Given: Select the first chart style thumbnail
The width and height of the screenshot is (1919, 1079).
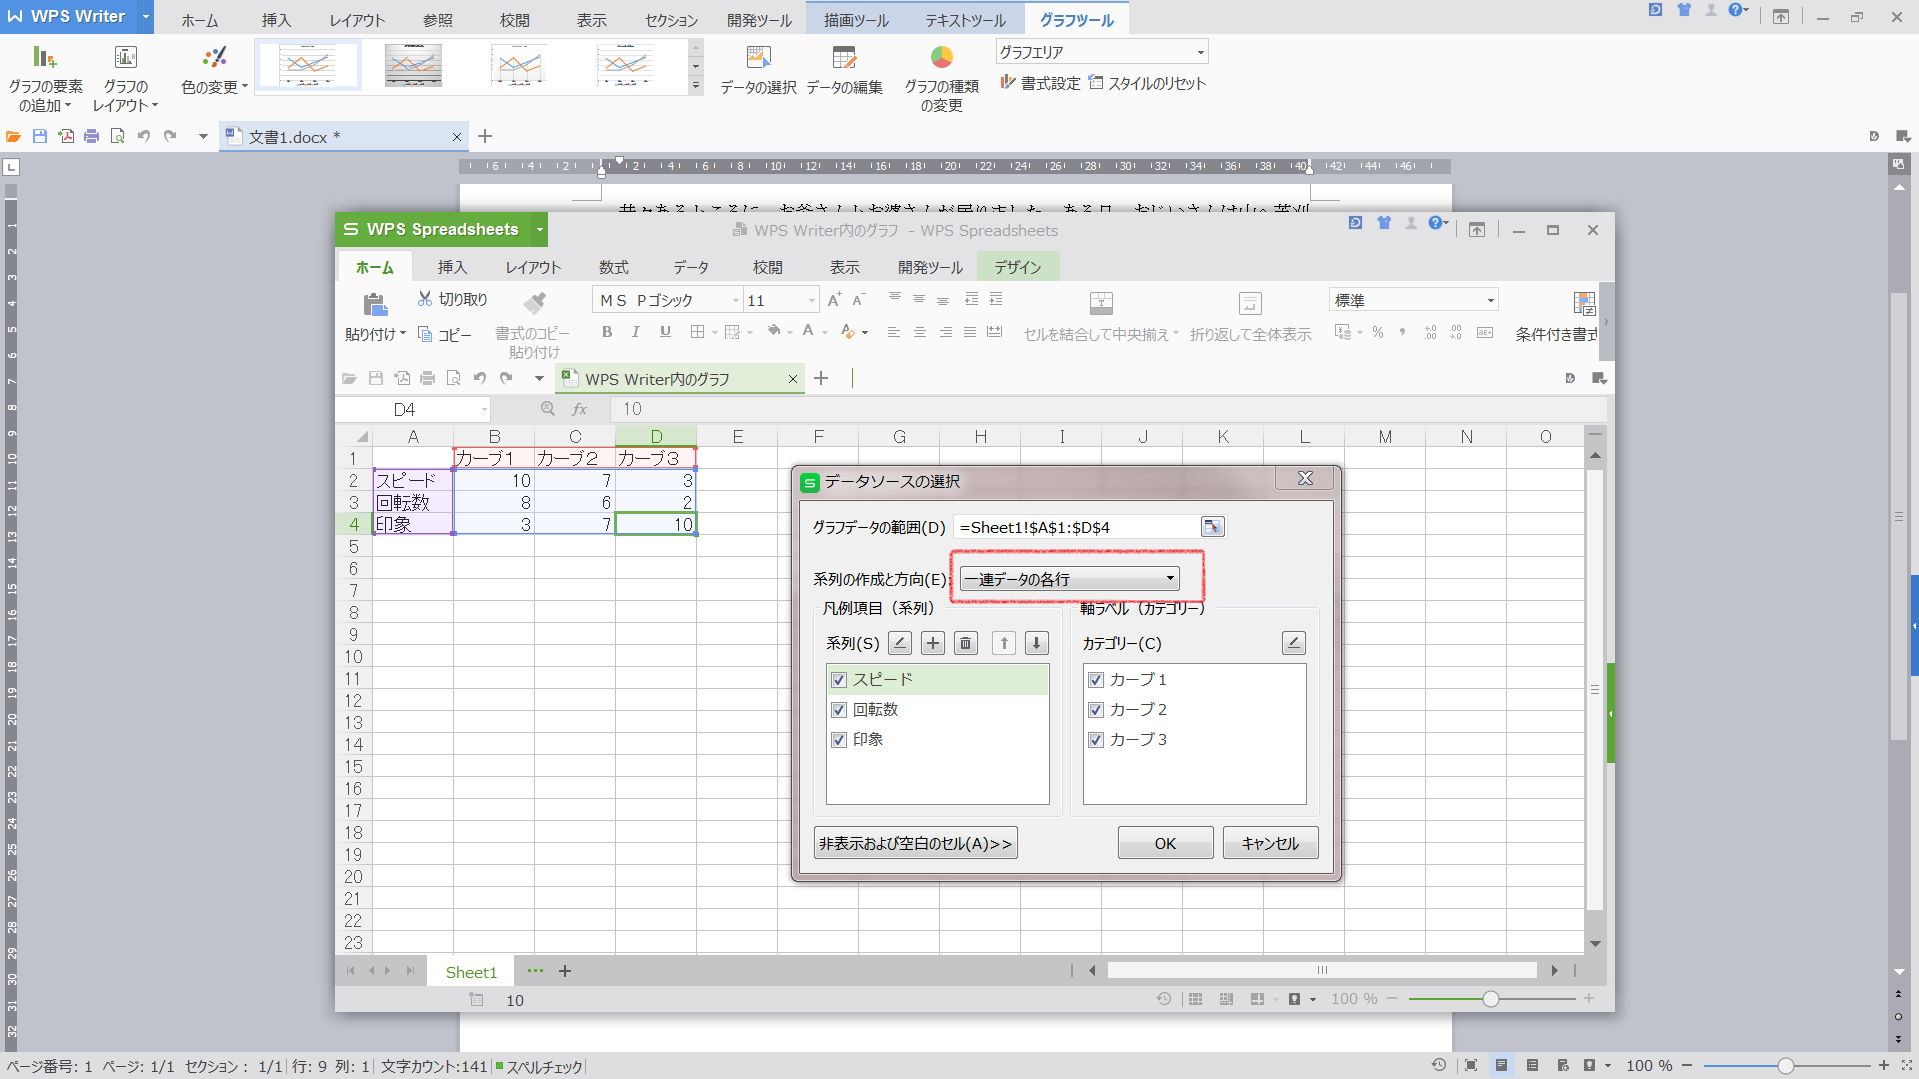Looking at the screenshot, I should pyautogui.click(x=308, y=65).
